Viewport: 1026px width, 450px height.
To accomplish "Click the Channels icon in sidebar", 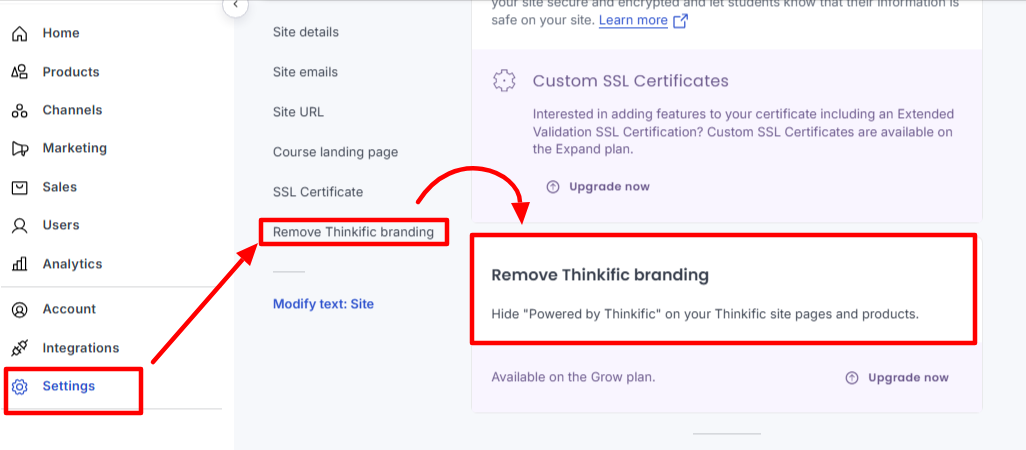I will [x=19, y=110].
